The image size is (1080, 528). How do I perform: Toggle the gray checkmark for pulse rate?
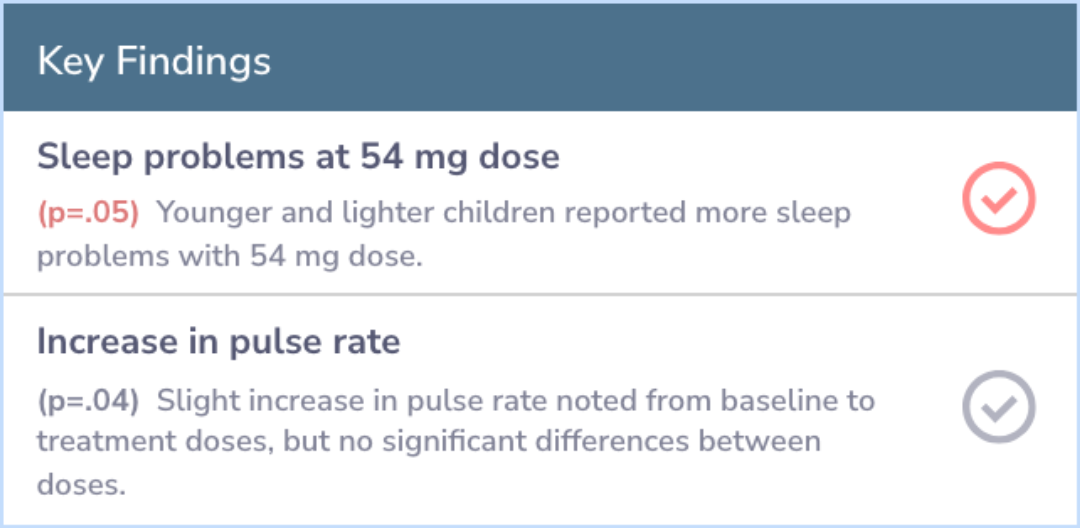[x=998, y=407]
